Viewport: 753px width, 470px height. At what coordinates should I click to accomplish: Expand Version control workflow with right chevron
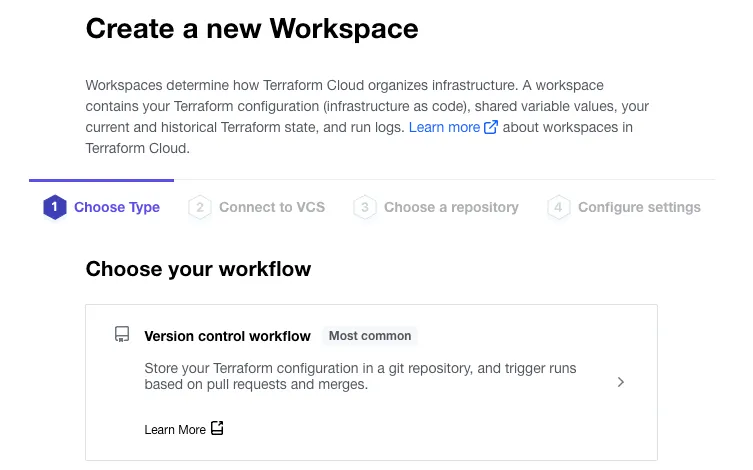pyautogui.click(x=621, y=382)
